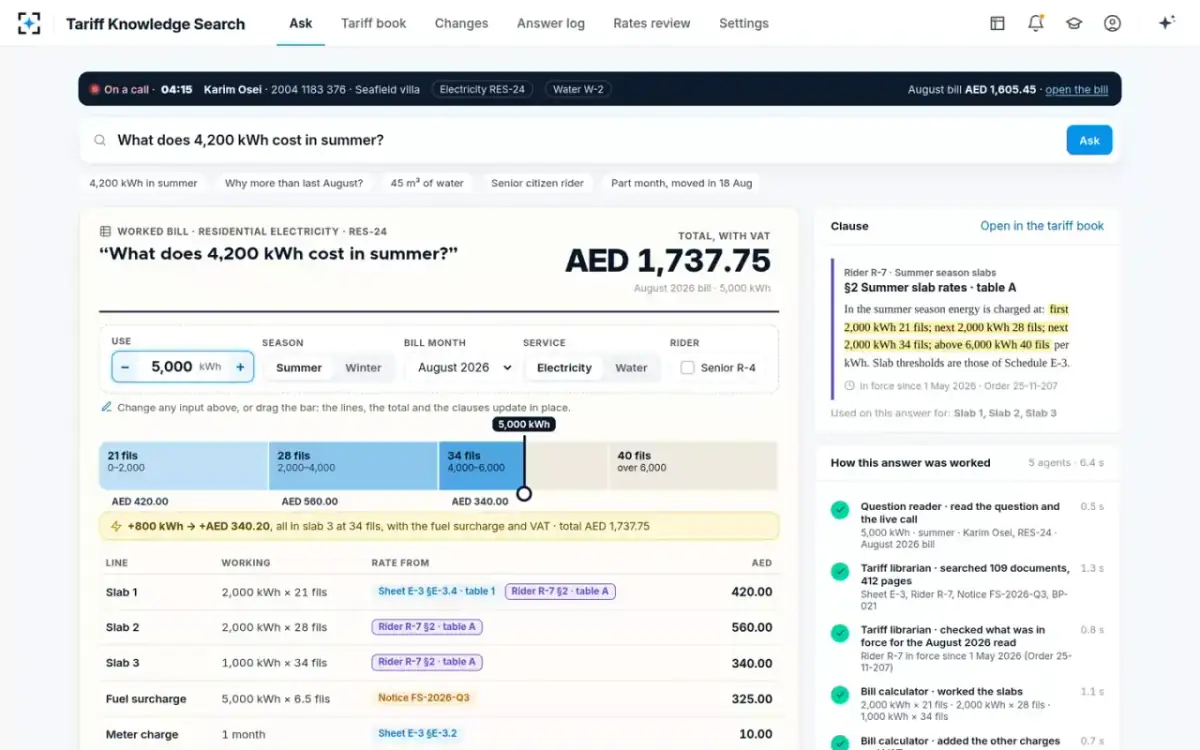Click the 28 fils slab bar segment
Image resolution: width=1200 pixels, height=750 pixels.
click(x=353, y=466)
